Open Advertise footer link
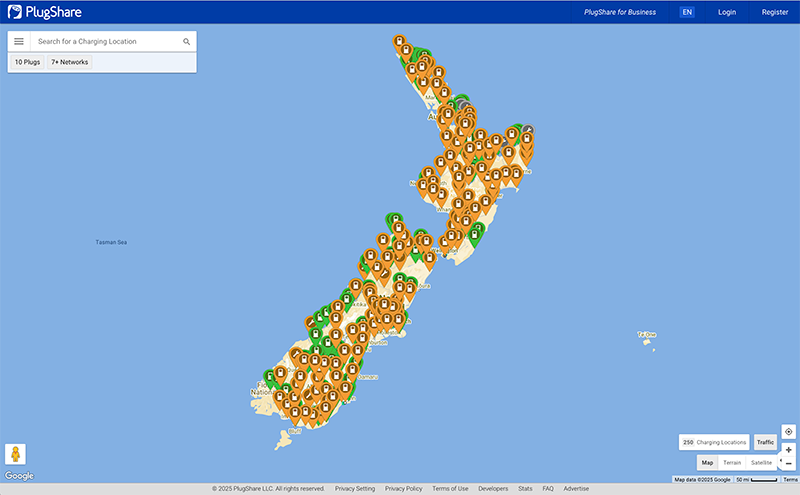 [576, 489]
